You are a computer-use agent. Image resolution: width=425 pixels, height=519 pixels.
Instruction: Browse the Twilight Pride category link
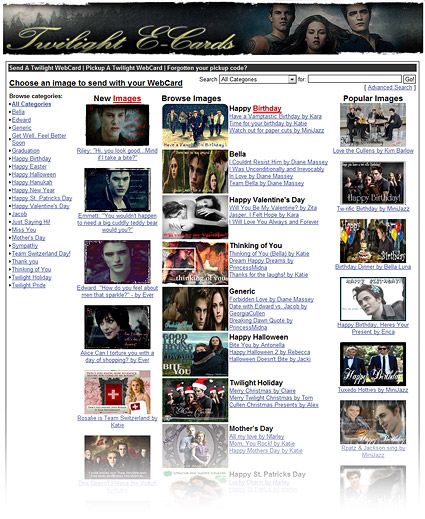(x=29, y=285)
